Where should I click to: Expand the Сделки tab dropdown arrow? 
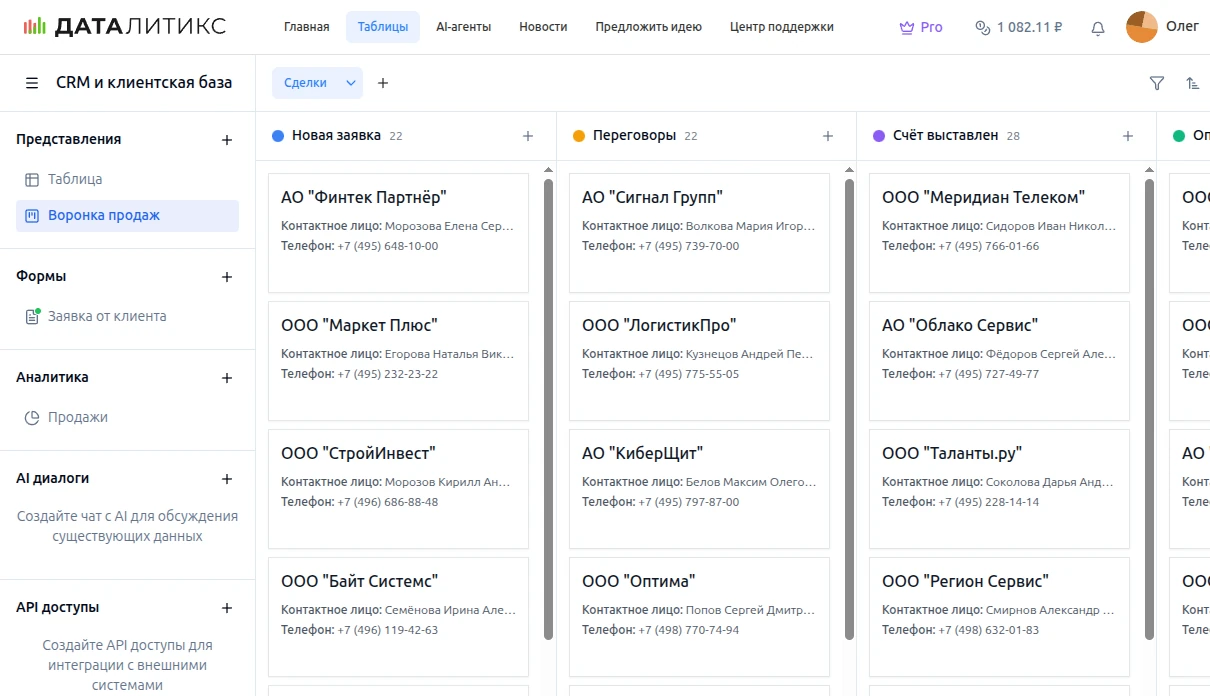[x=351, y=83]
